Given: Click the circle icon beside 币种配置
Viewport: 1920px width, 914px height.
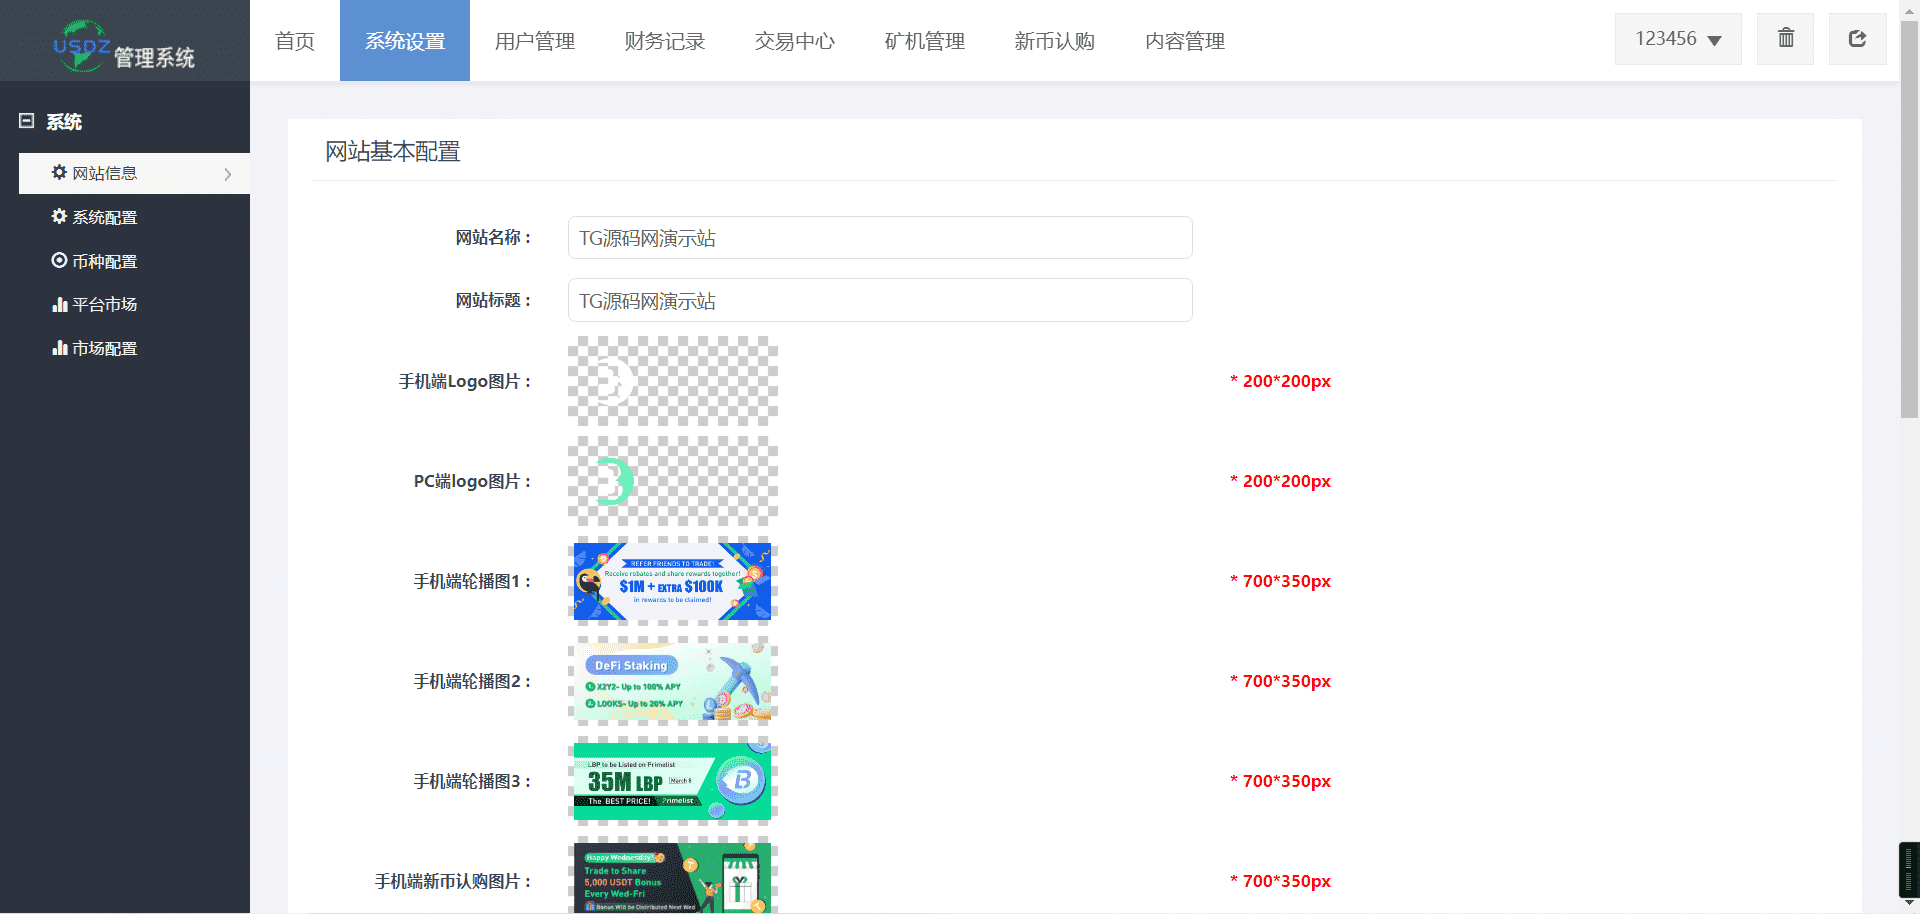Looking at the screenshot, I should (59, 261).
